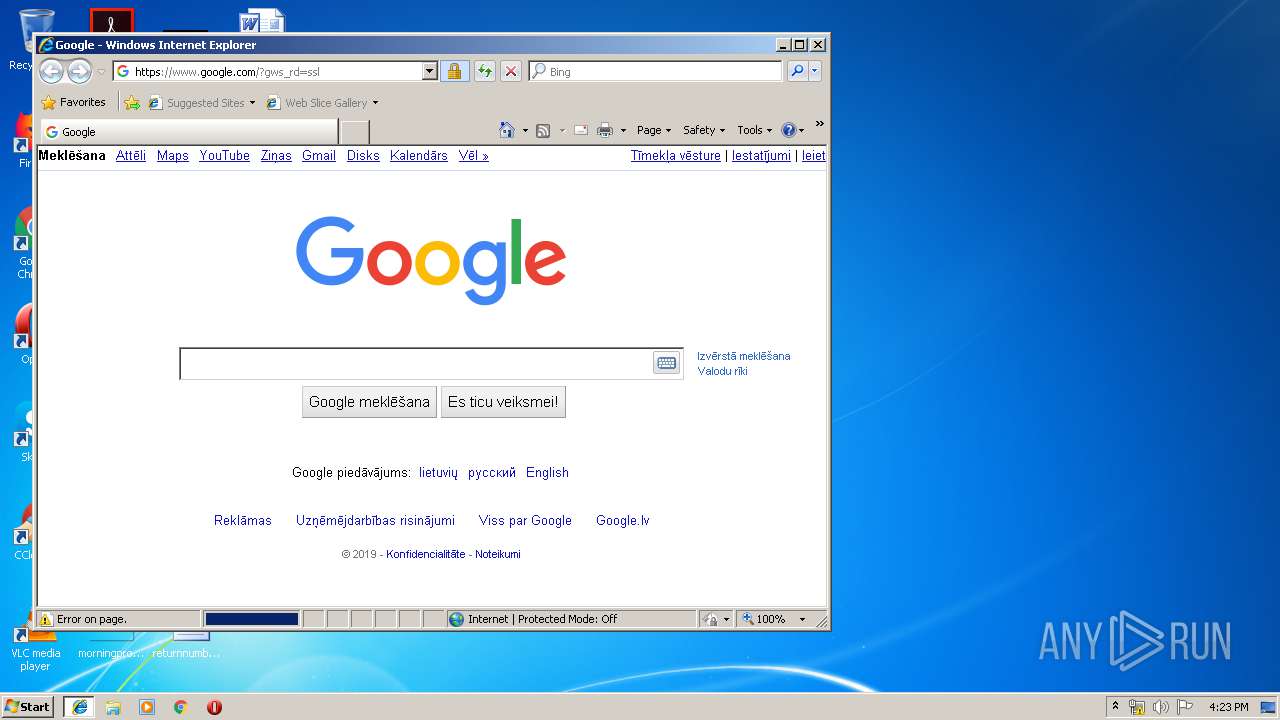Add page to Favorites bar icon
Image resolution: width=1280 pixels, height=720 pixels.
pos(132,102)
